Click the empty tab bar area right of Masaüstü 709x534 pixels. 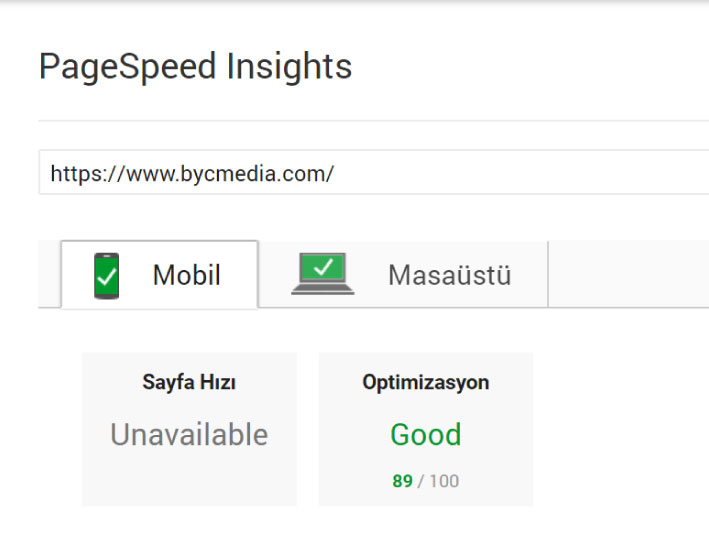point(629,274)
